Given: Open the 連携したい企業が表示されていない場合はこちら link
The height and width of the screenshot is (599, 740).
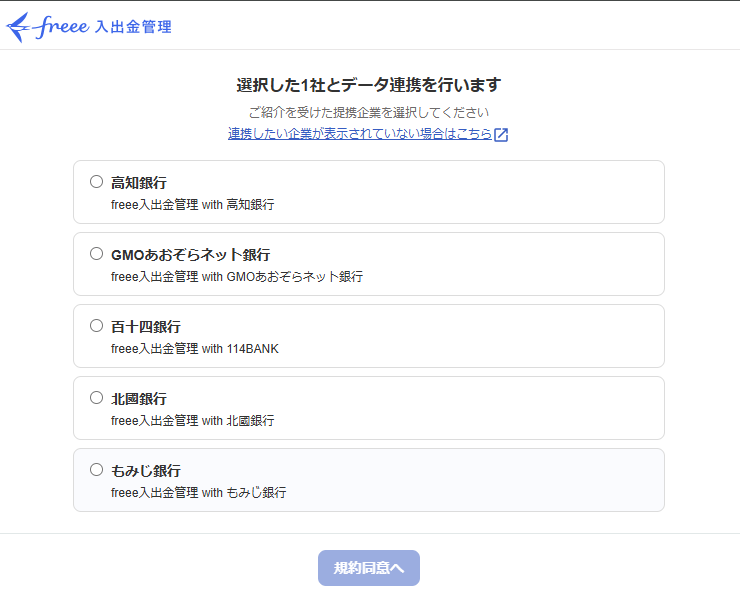Looking at the screenshot, I should coord(360,134).
